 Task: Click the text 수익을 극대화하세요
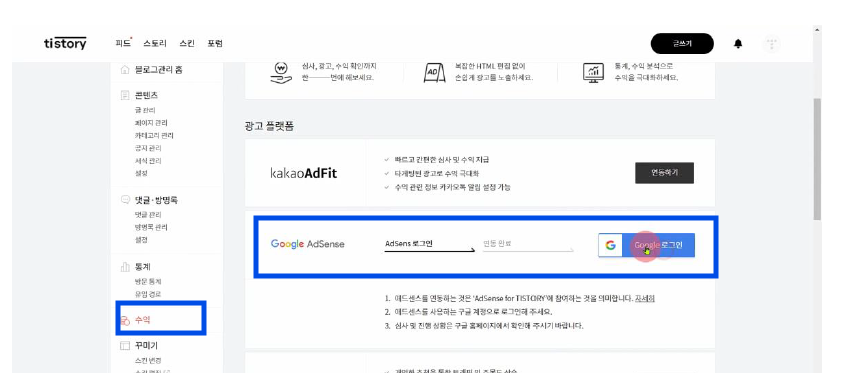(646, 77)
